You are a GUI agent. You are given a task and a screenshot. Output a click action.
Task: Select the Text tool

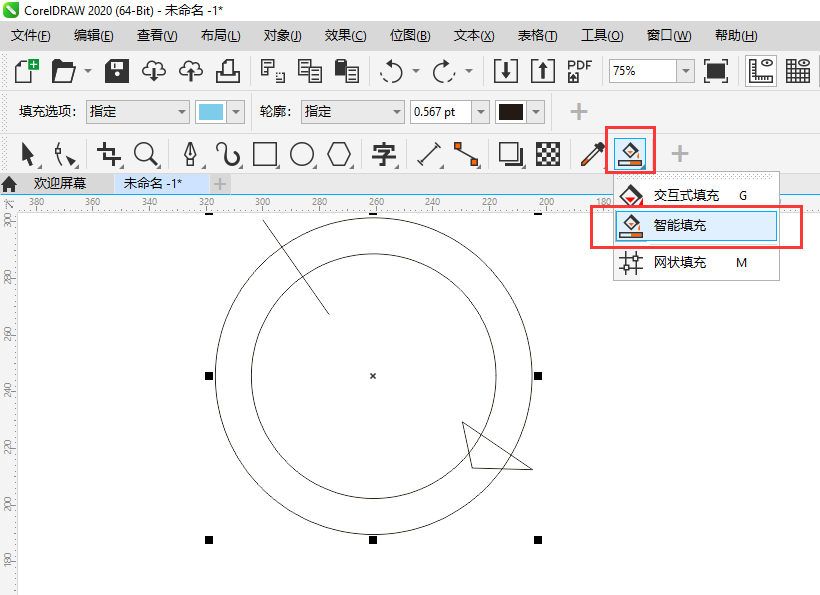coord(383,154)
